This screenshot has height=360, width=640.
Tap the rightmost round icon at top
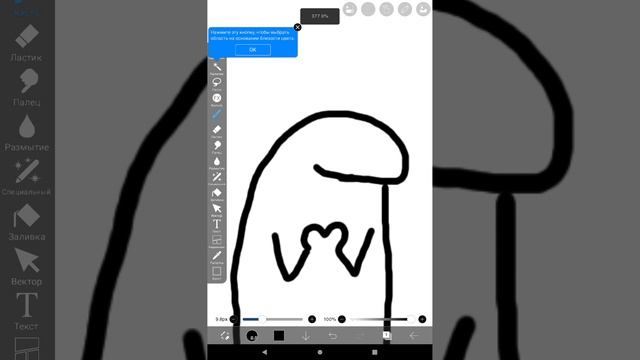click(423, 9)
